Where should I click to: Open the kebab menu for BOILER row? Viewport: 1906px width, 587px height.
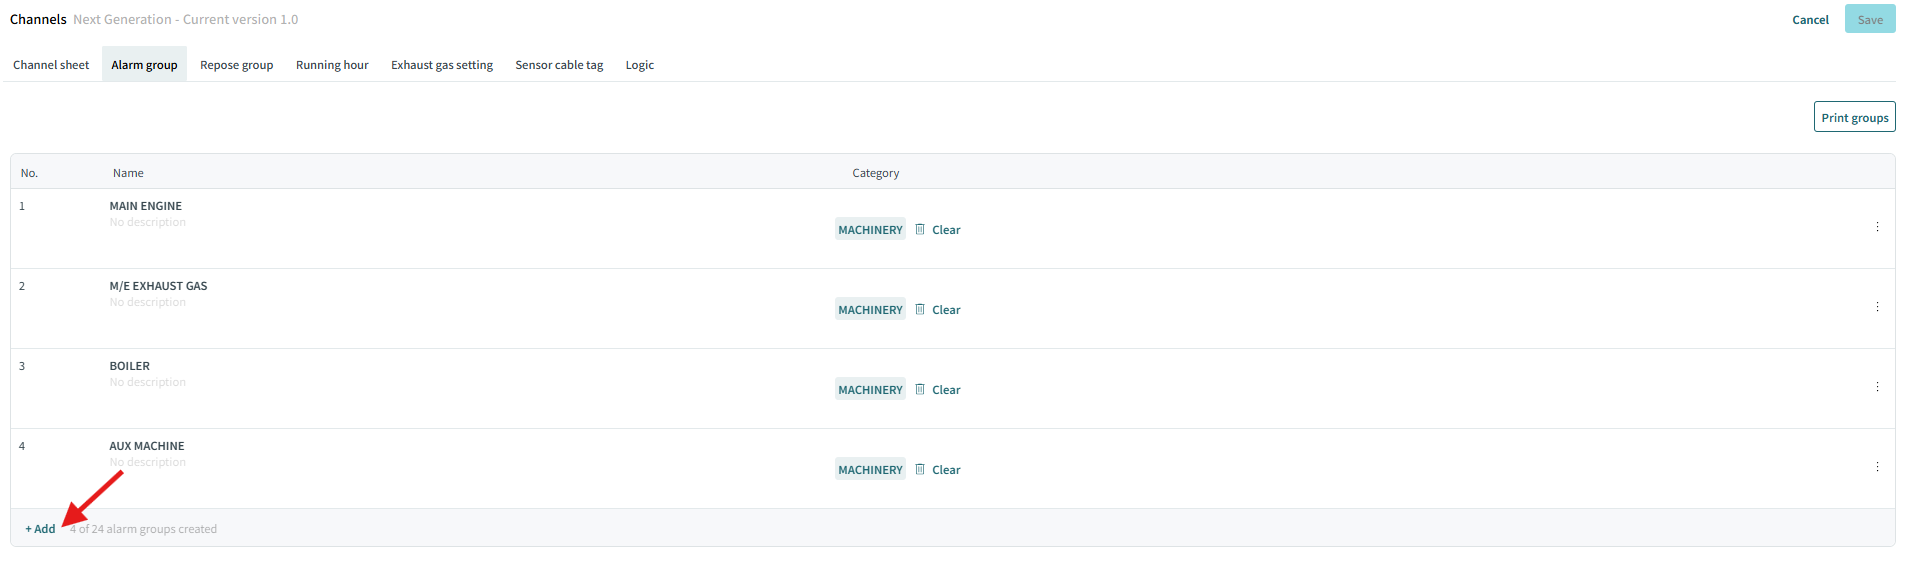click(x=1877, y=387)
